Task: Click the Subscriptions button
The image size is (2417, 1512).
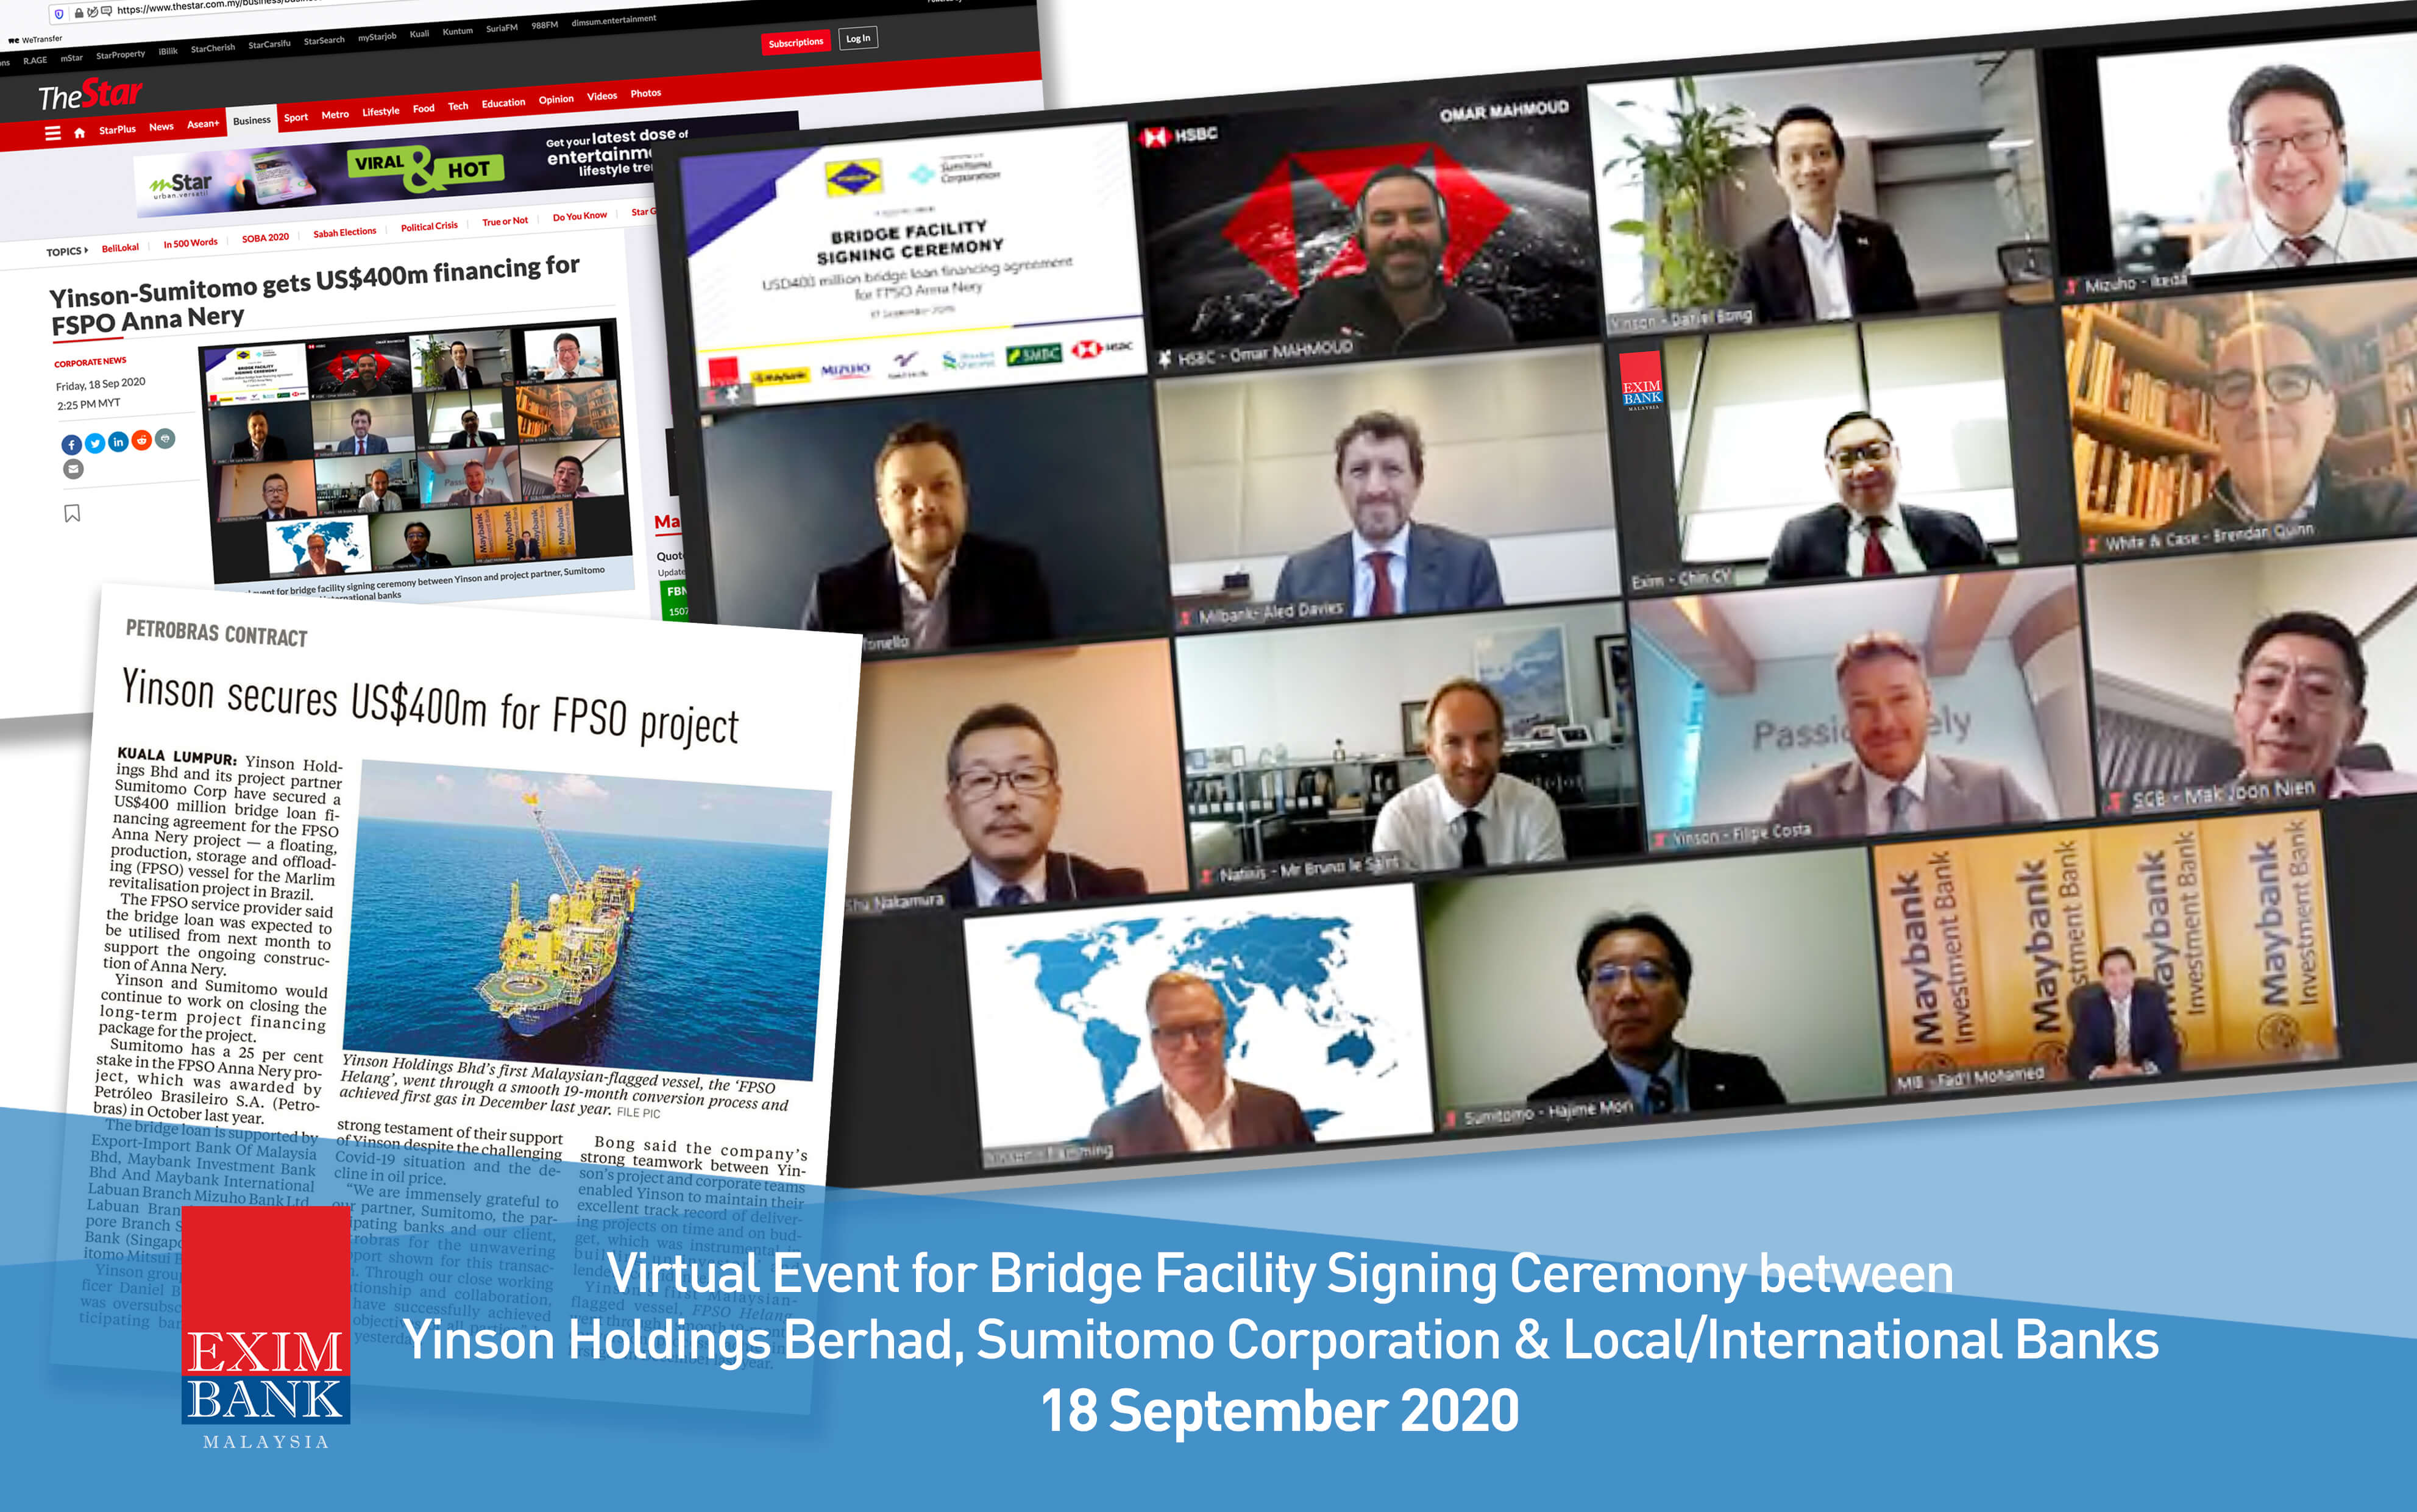Action: pyautogui.click(x=796, y=42)
